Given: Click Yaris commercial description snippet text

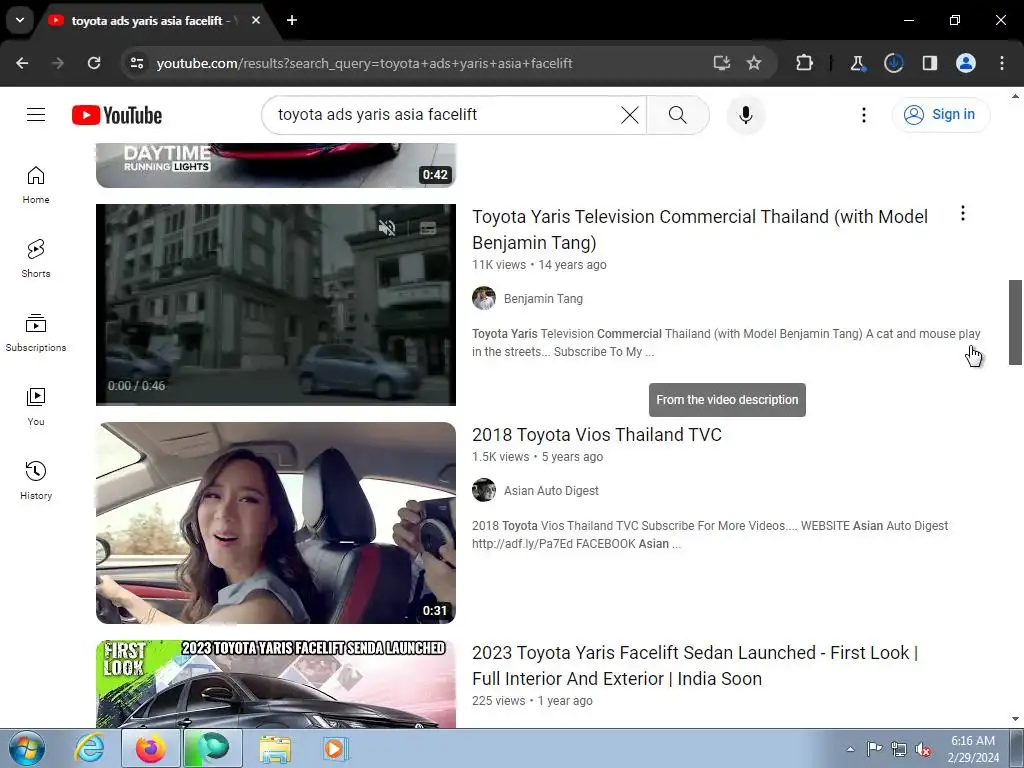Looking at the screenshot, I should [726, 343].
